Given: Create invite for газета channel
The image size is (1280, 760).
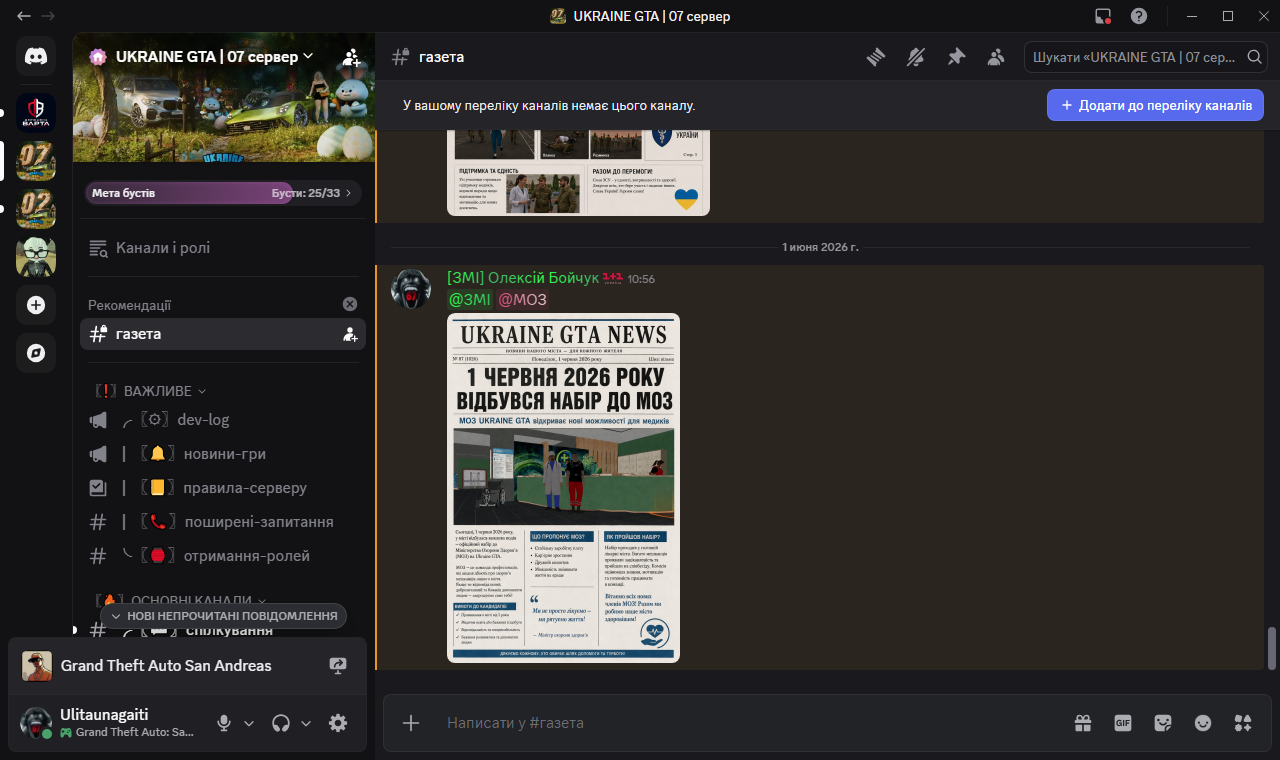Looking at the screenshot, I should click(x=351, y=334).
